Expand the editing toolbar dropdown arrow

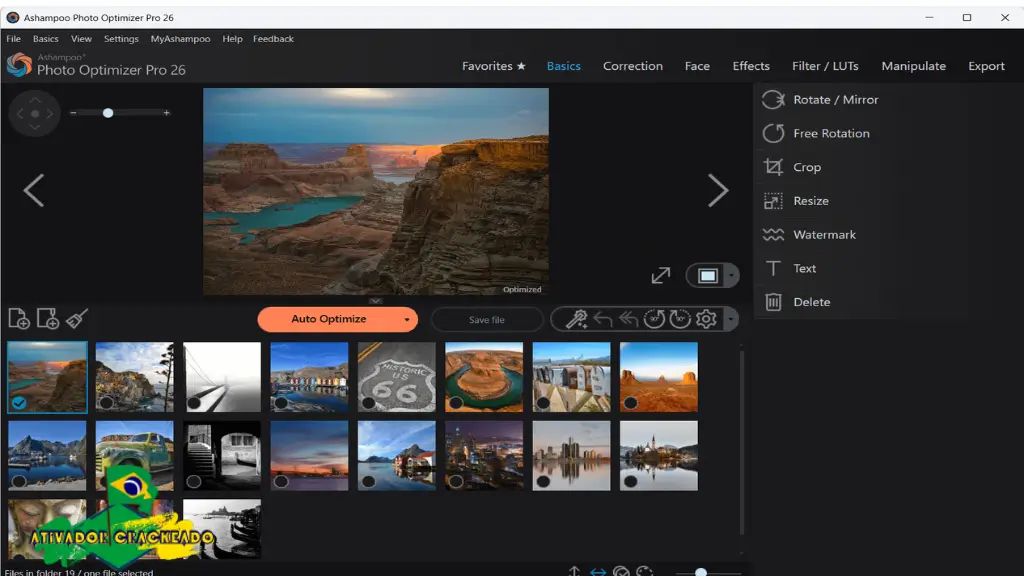(731, 319)
